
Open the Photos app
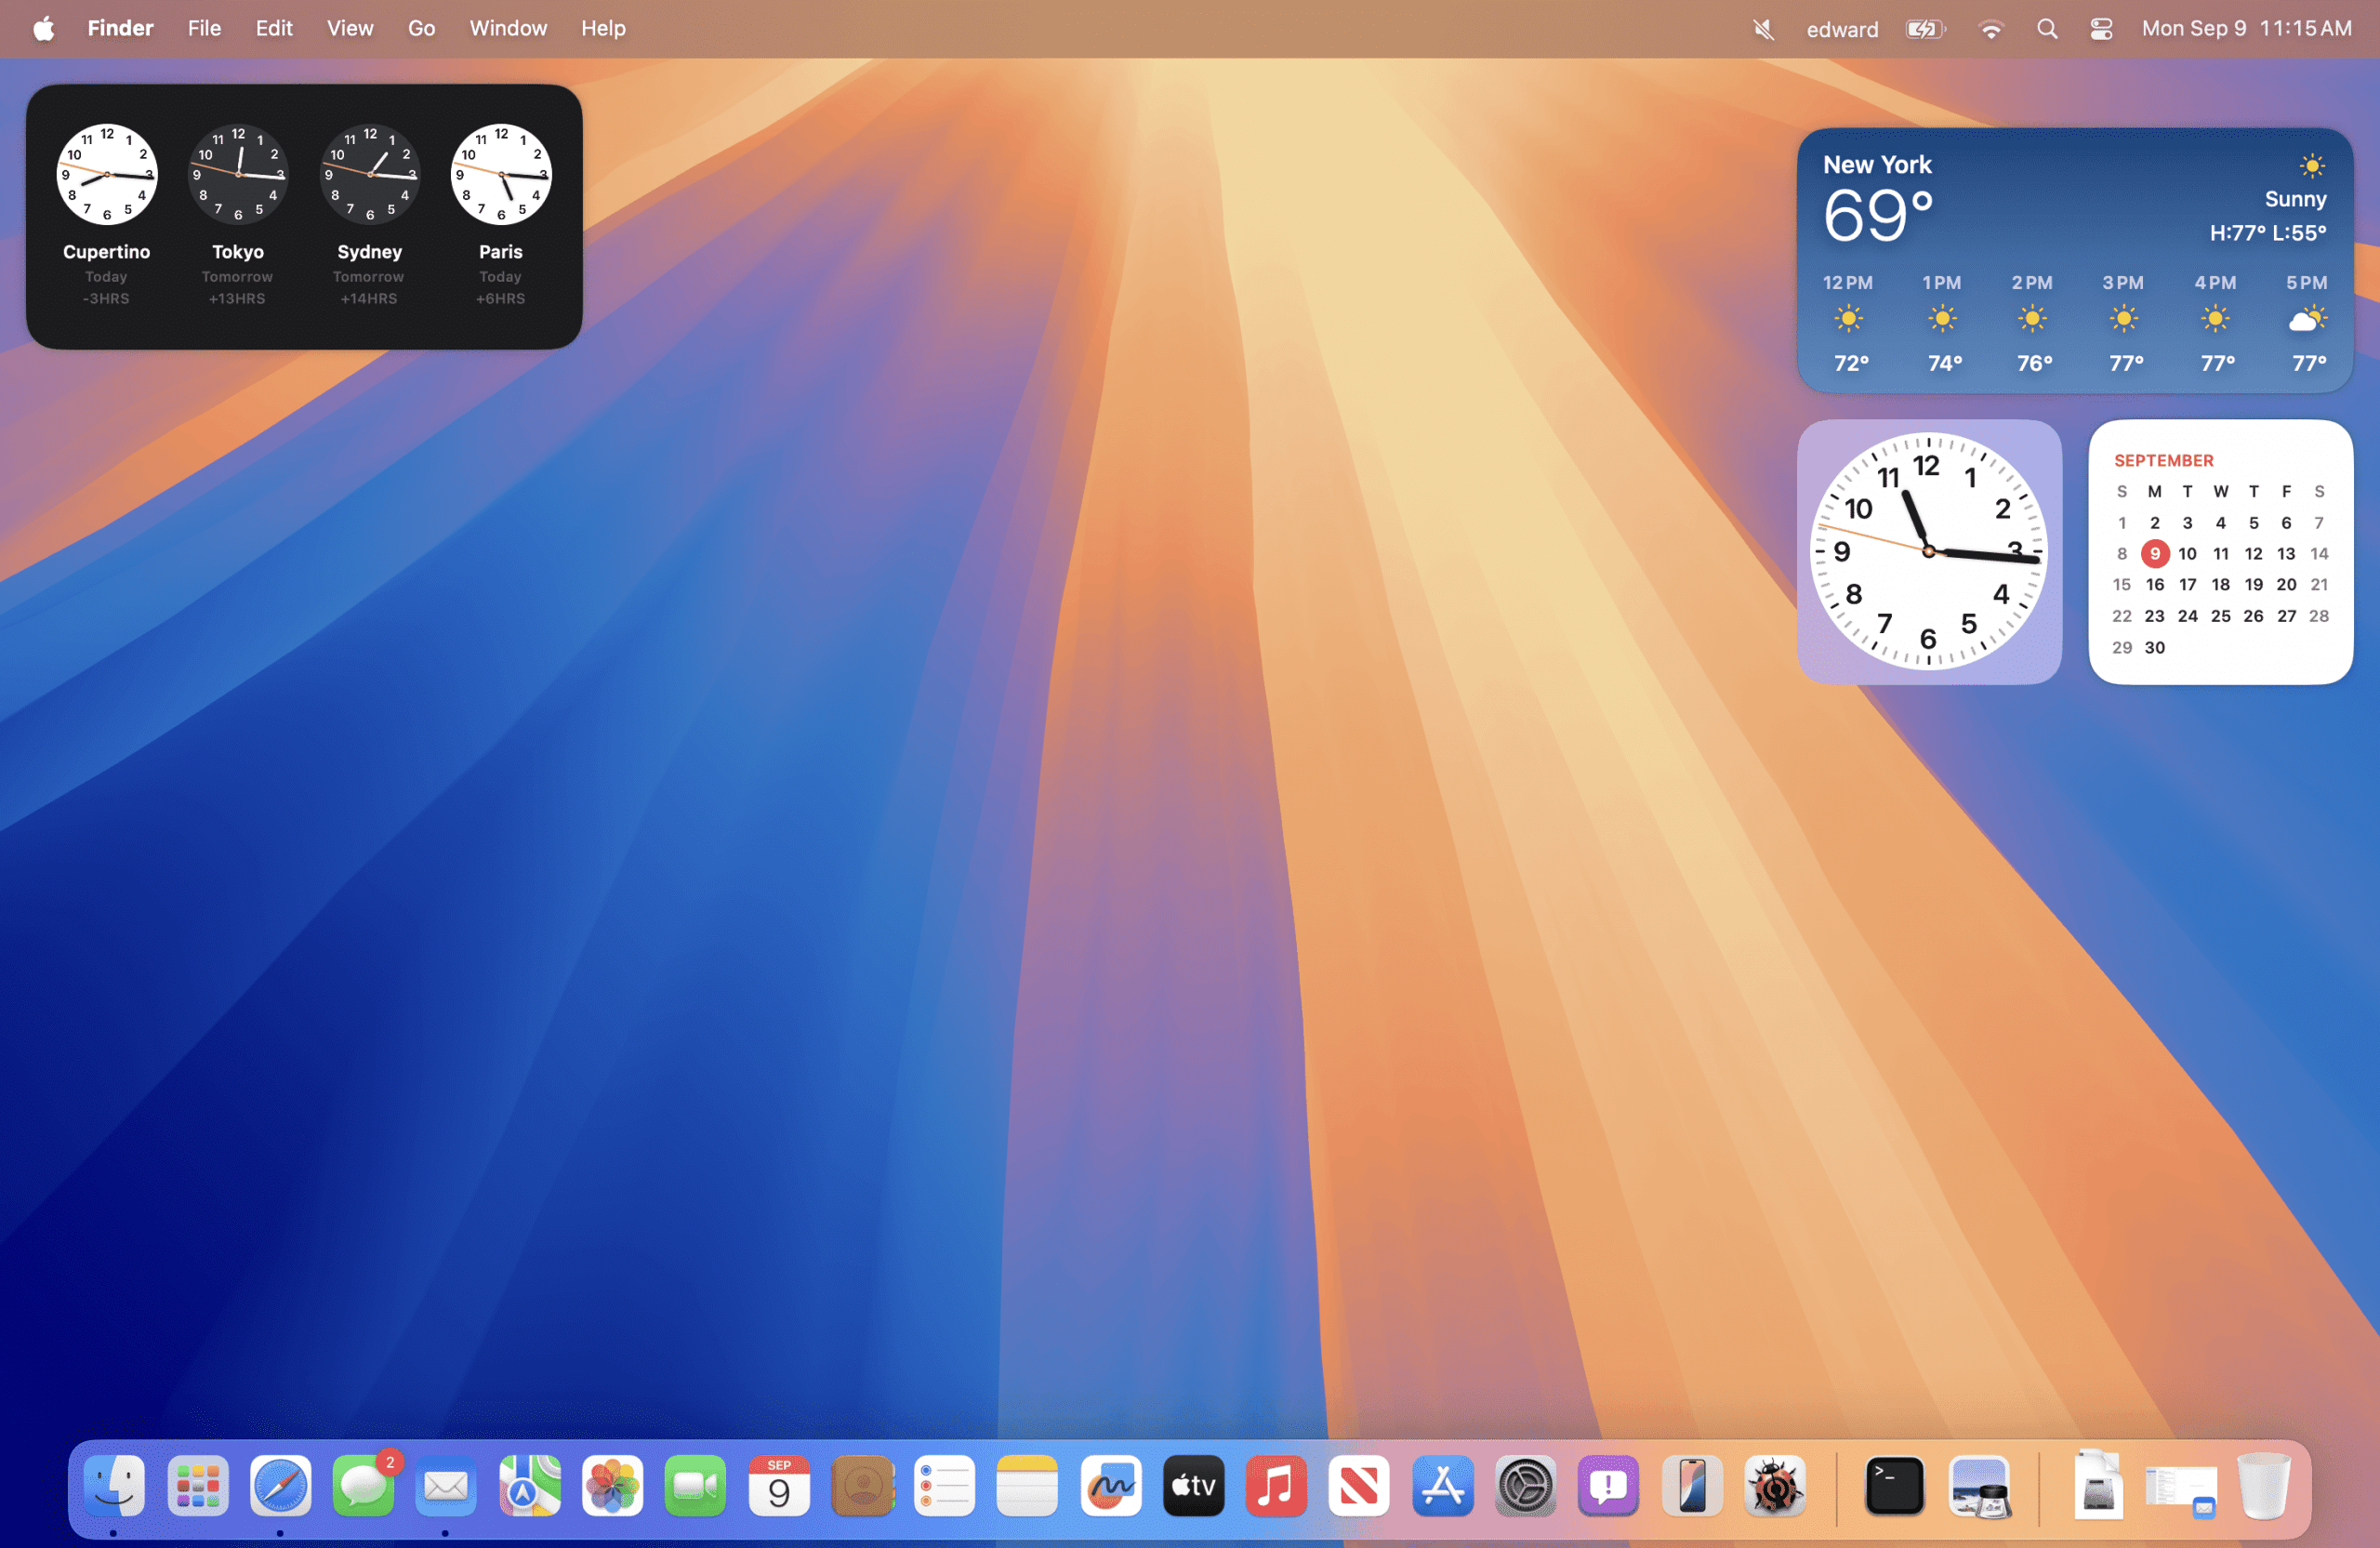point(612,1485)
